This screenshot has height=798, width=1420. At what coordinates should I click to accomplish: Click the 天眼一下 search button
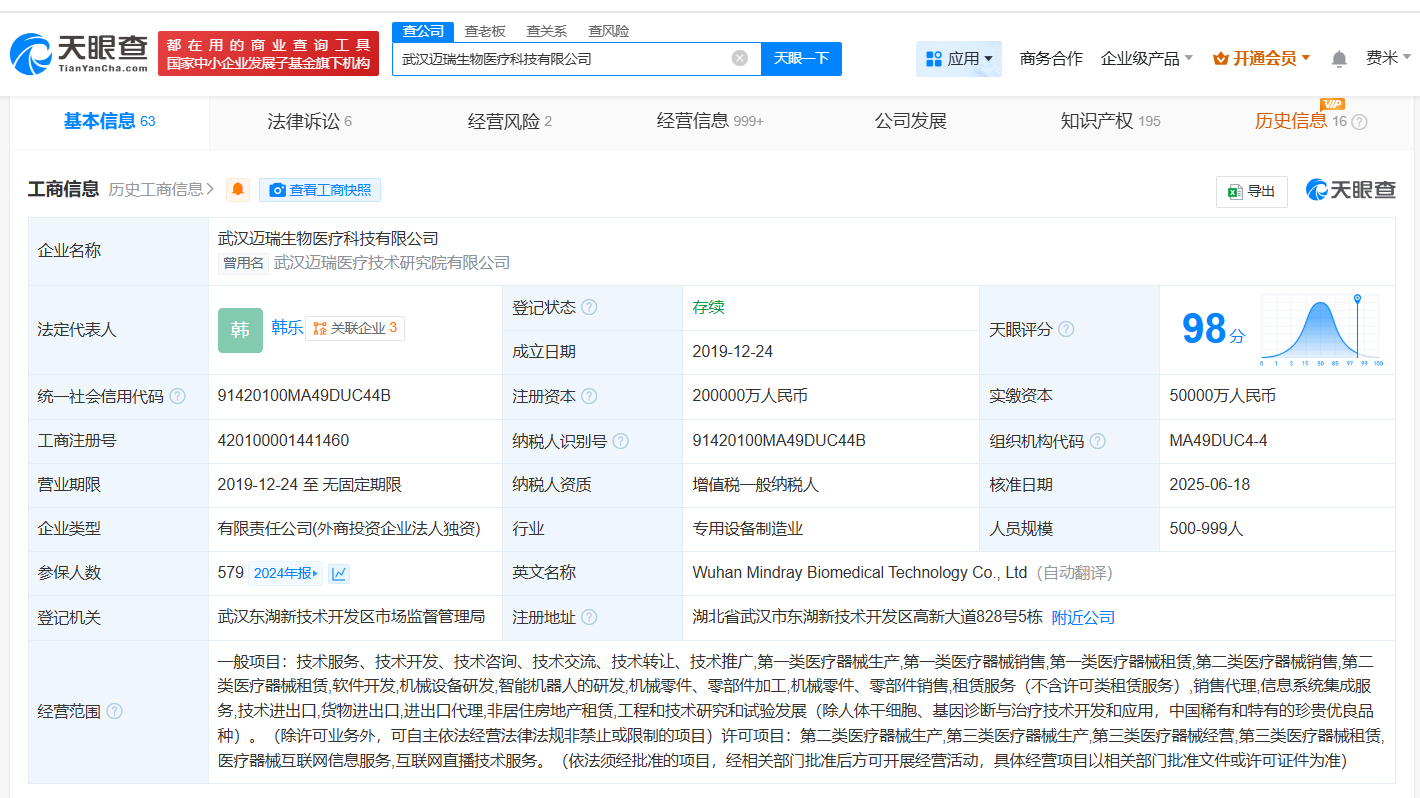[x=801, y=58]
